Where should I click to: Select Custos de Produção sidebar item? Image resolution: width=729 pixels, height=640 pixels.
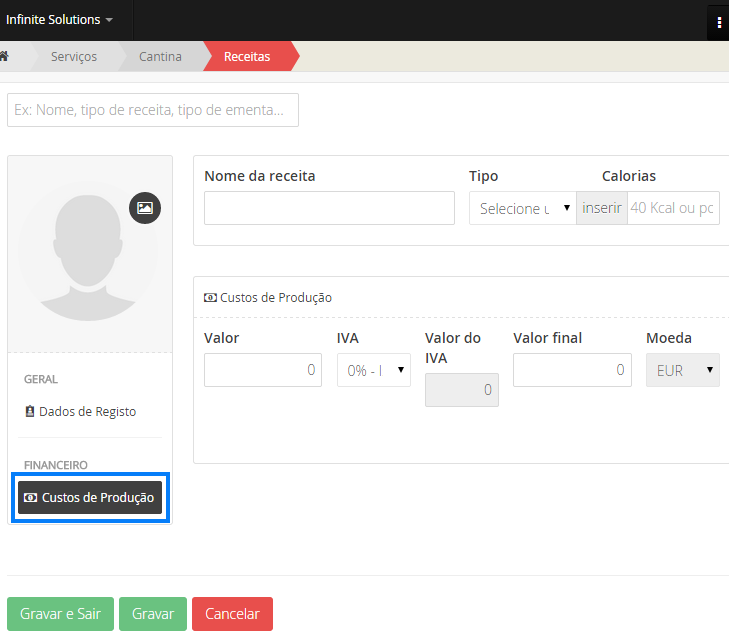(x=90, y=497)
